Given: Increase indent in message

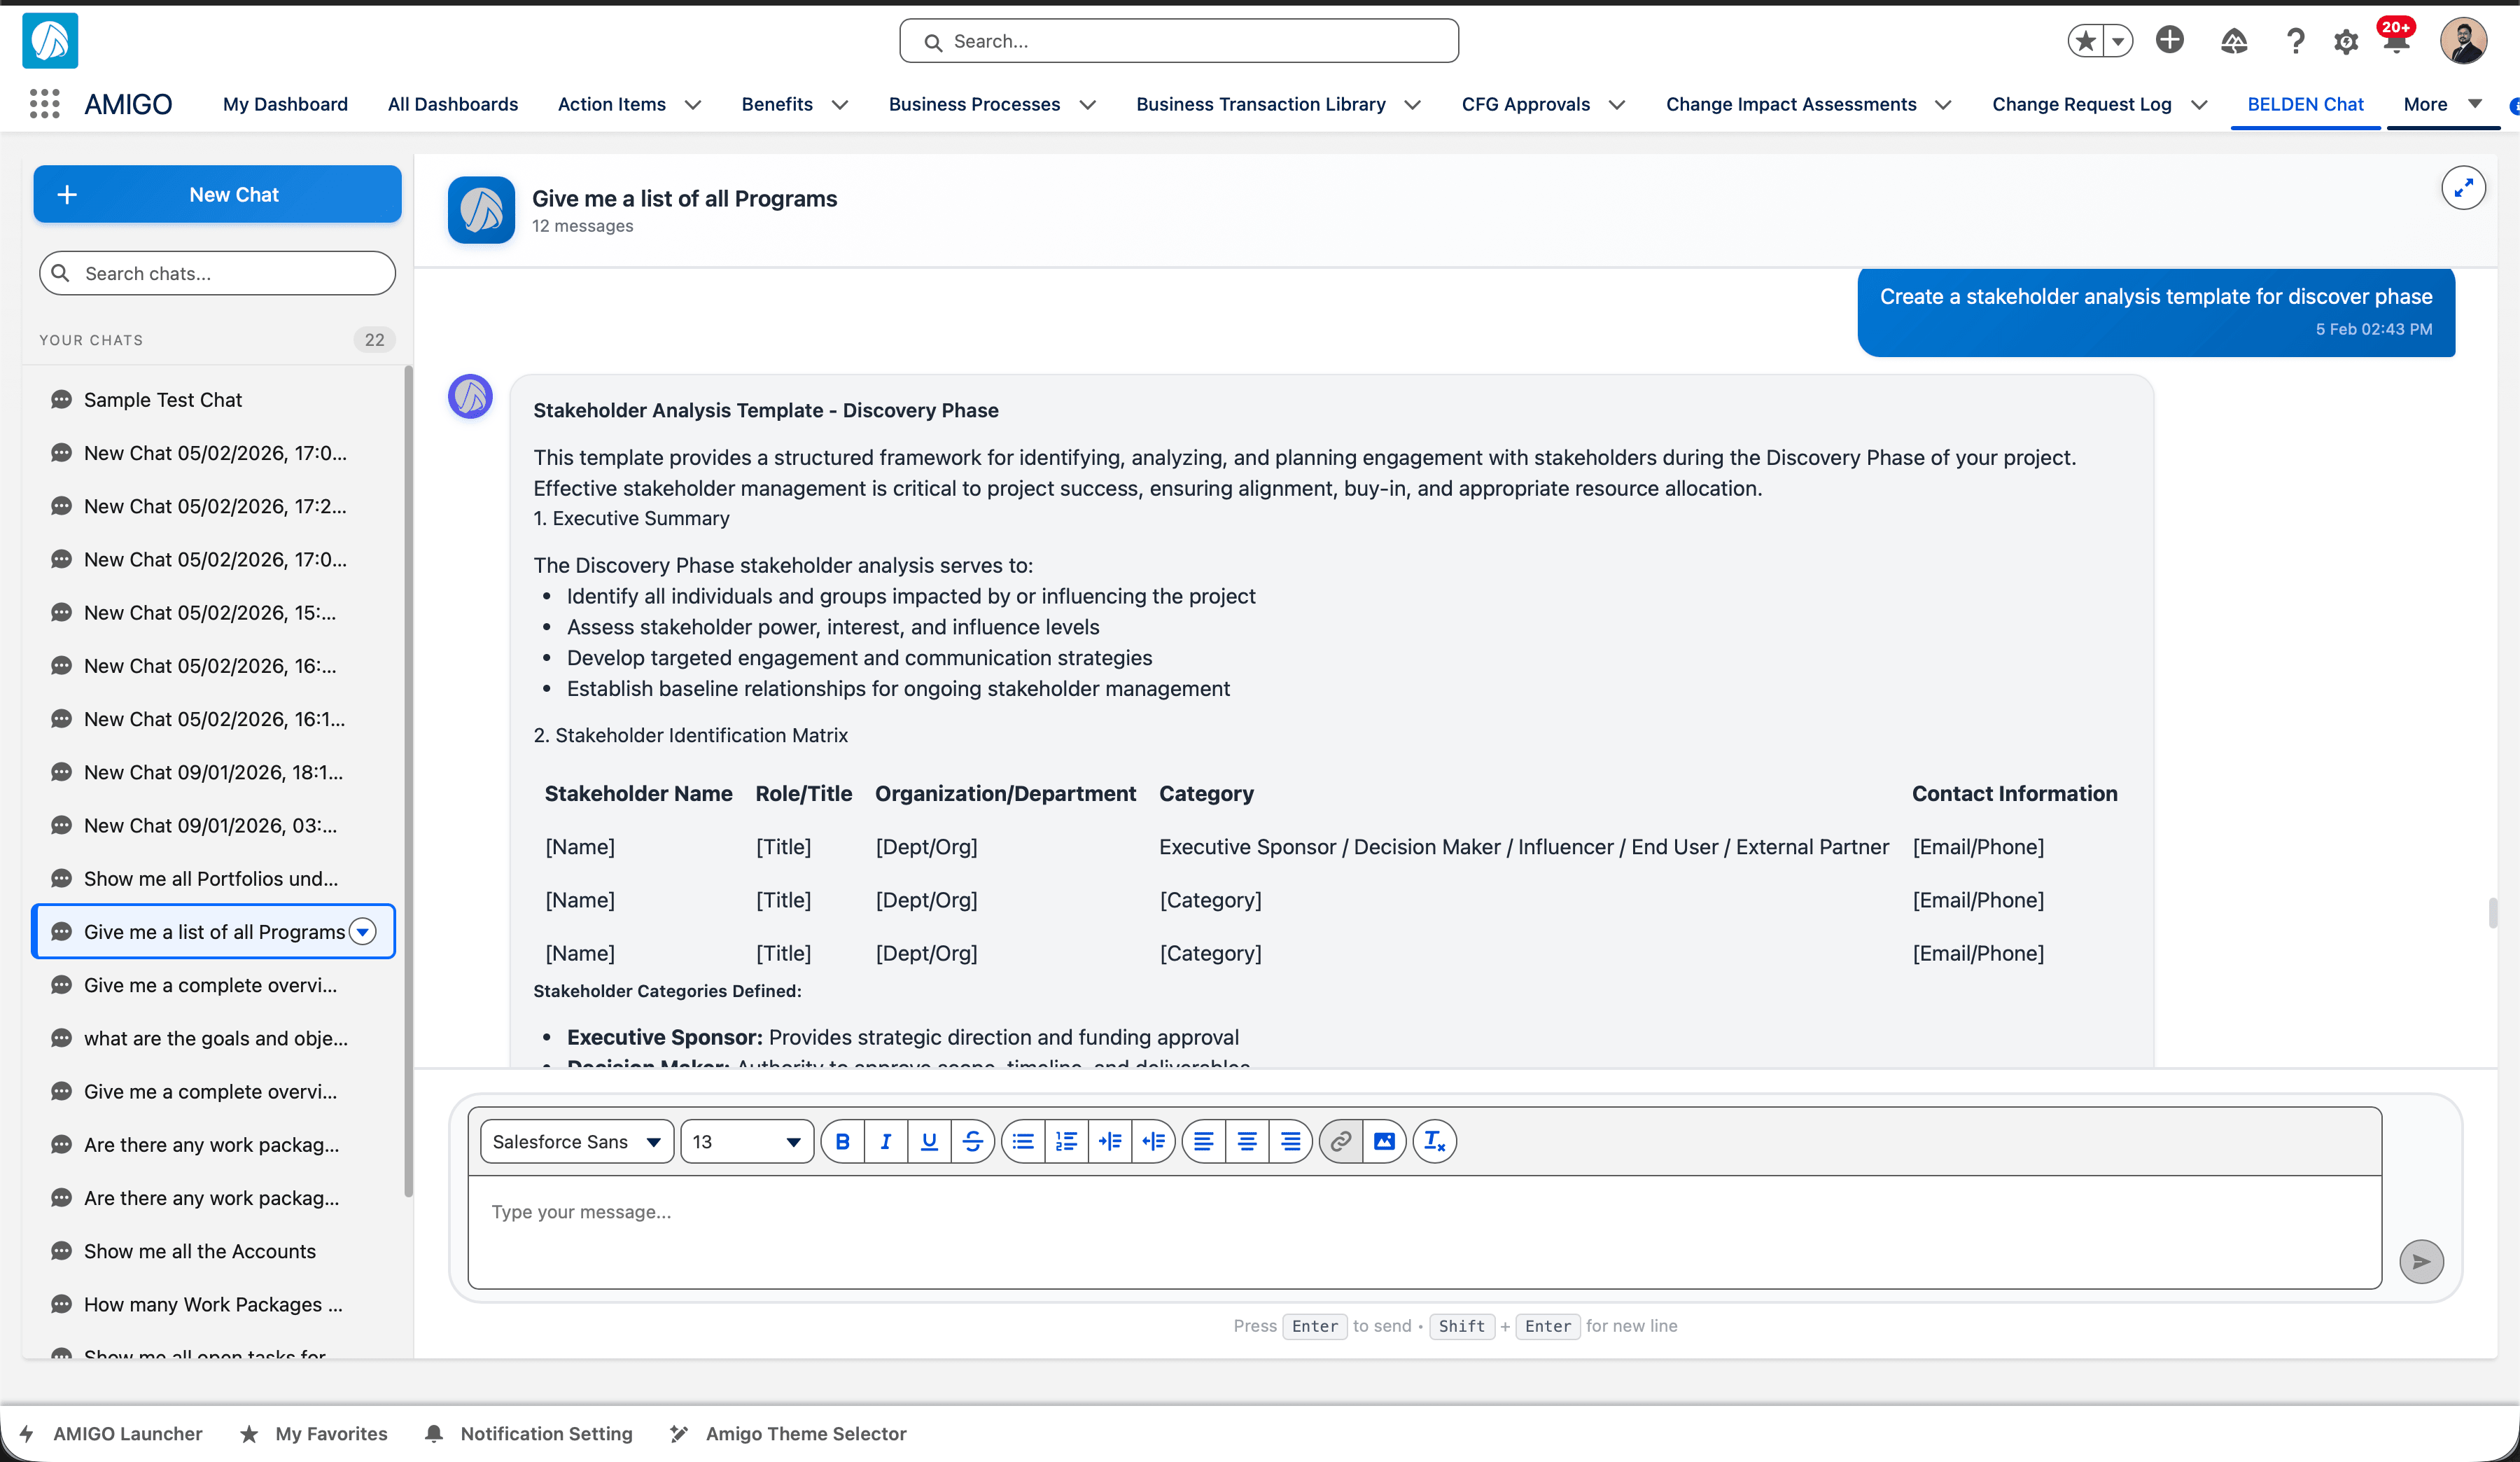Looking at the screenshot, I should click(x=1110, y=1141).
